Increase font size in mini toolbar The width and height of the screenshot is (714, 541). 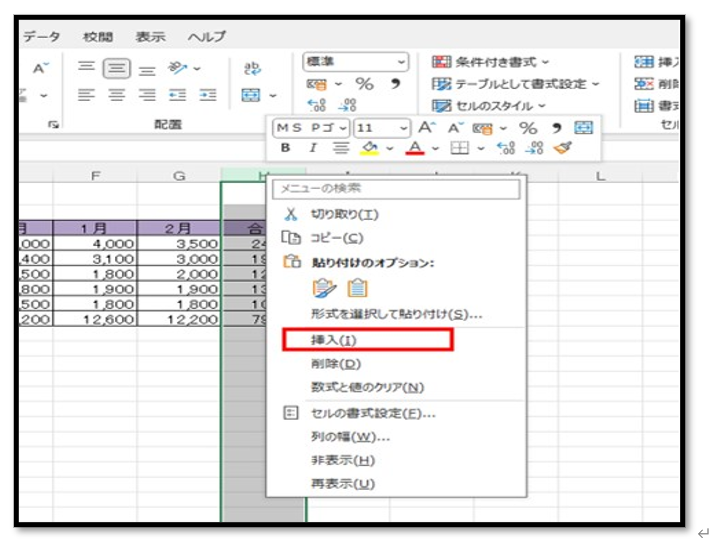pyautogui.click(x=427, y=128)
